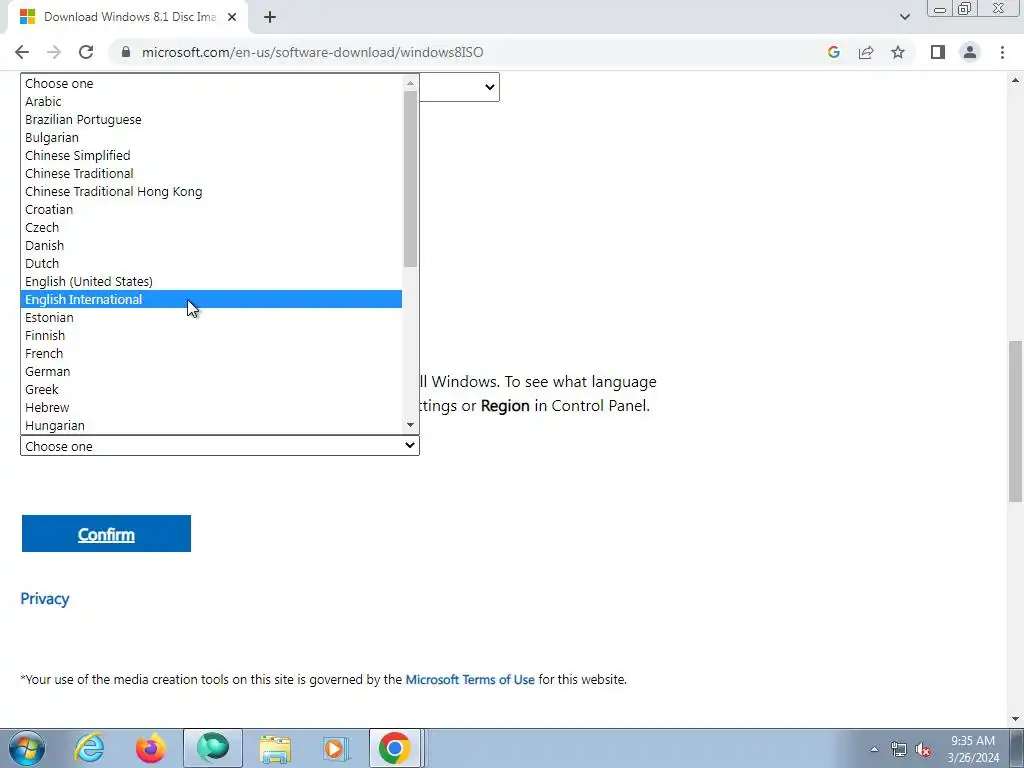Screen dimensions: 1024x768
Task: Select English (United States)
Action: [211, 281]
